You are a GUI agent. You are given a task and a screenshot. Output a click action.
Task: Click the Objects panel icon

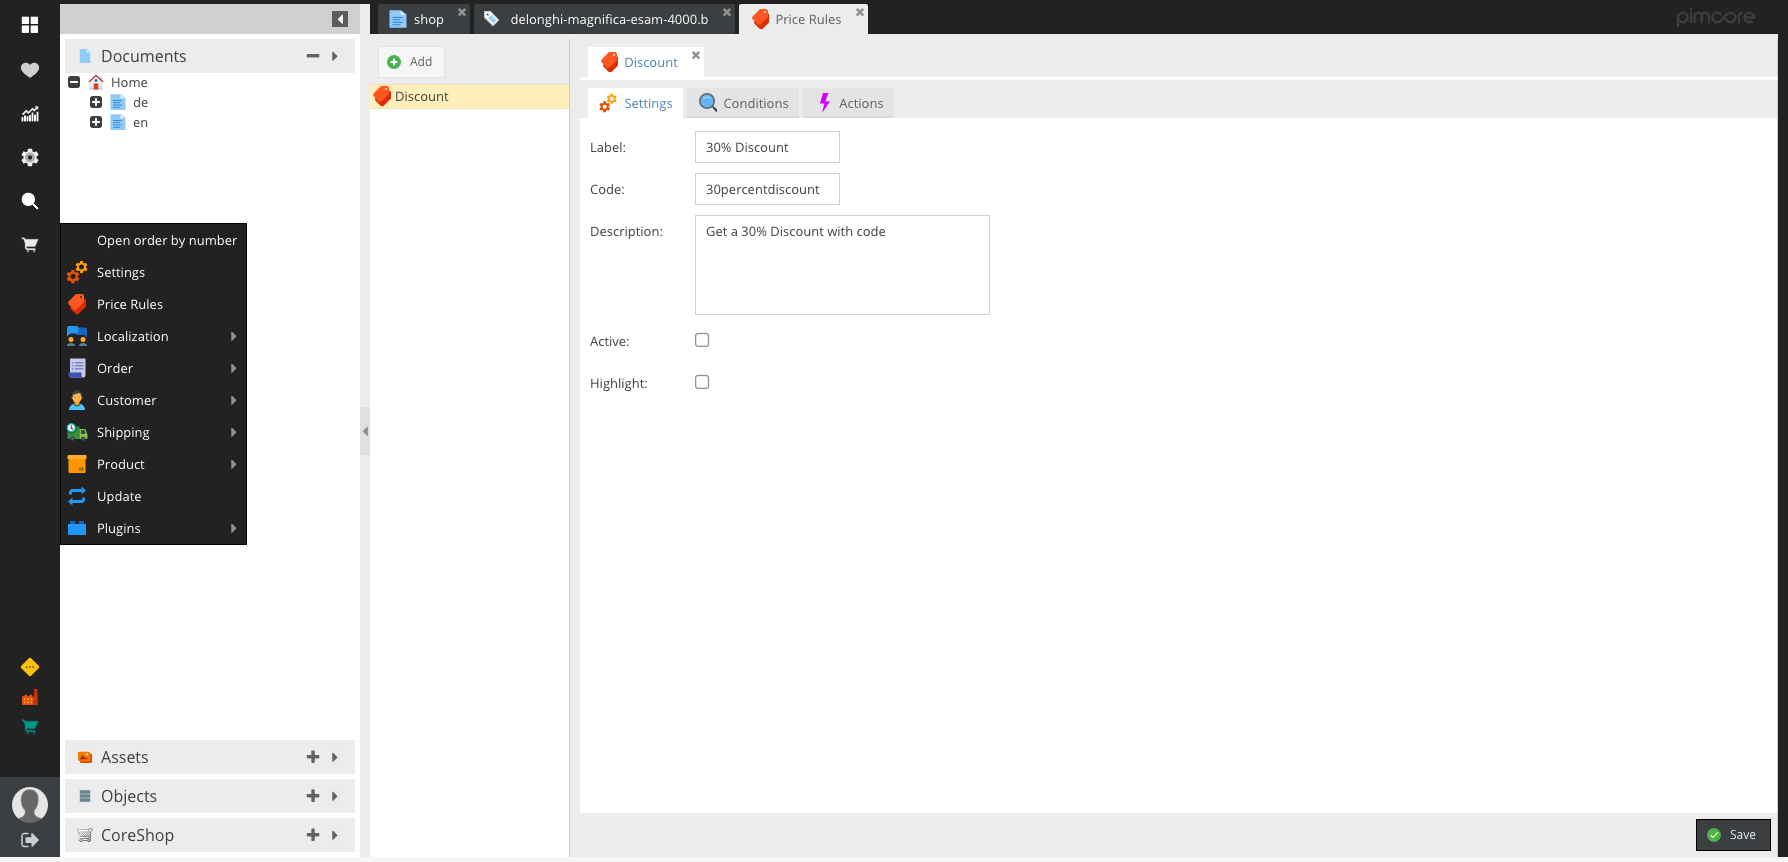(85, 796)
